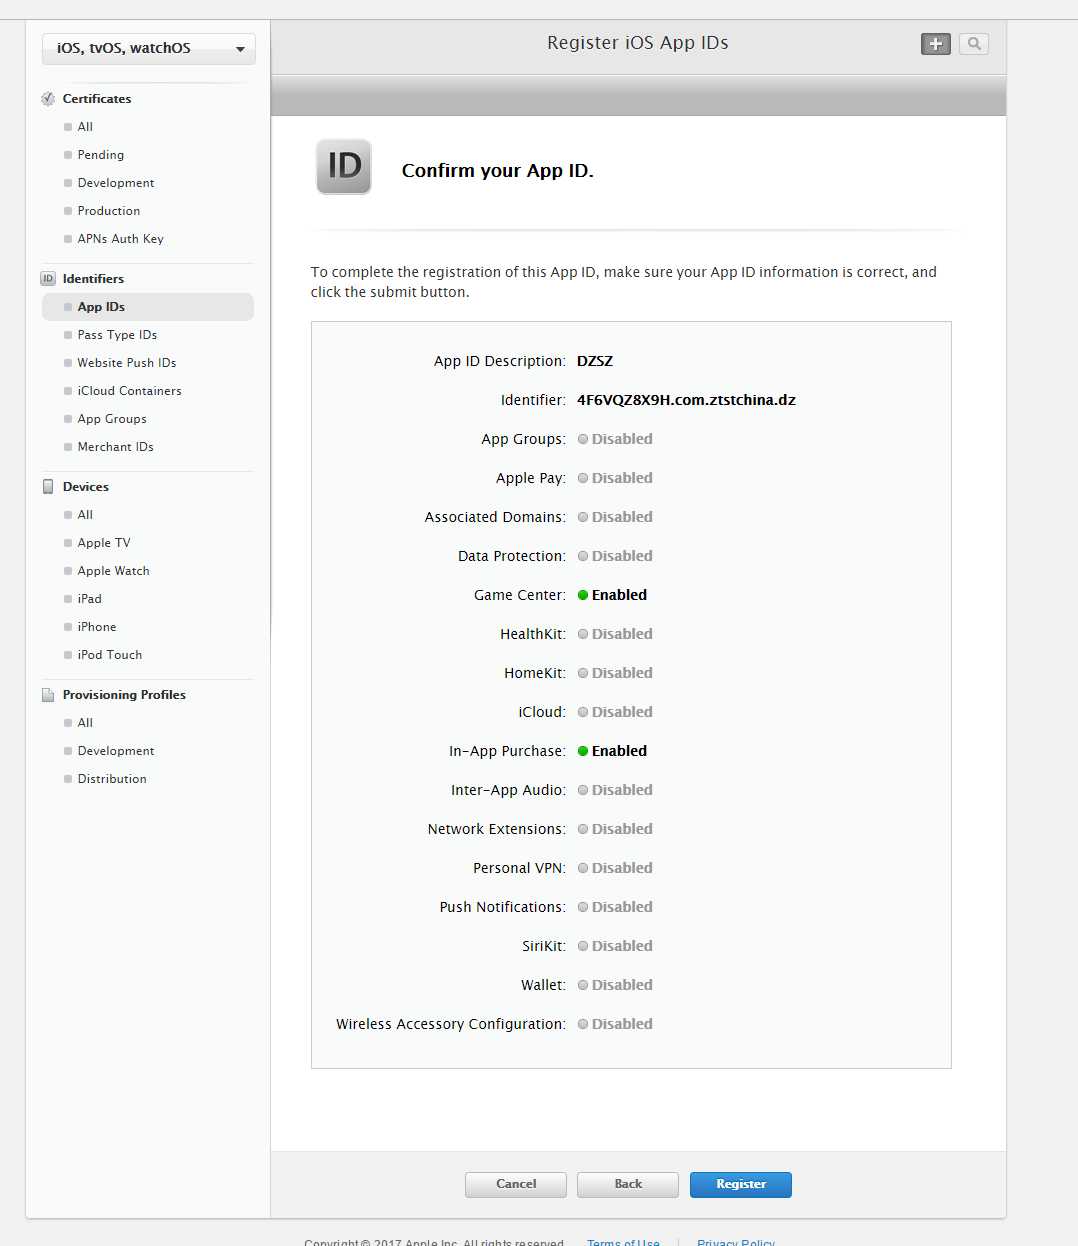Click the Inter-App Audio Disabled text

pos(622,790)
